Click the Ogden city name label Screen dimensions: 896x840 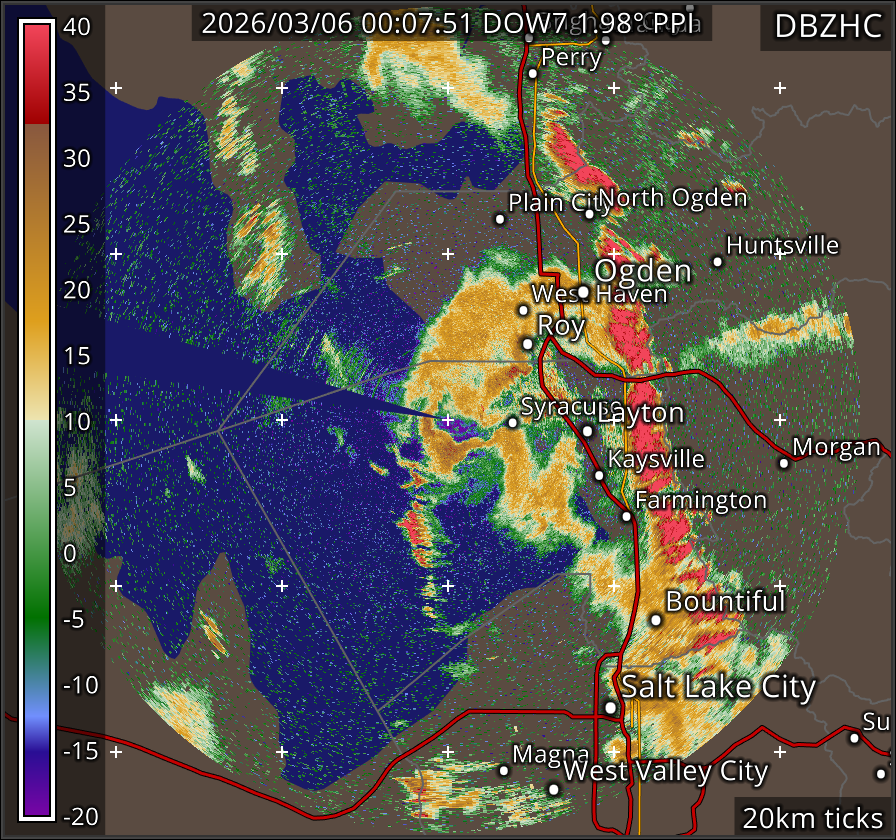(x=643, y=271)
